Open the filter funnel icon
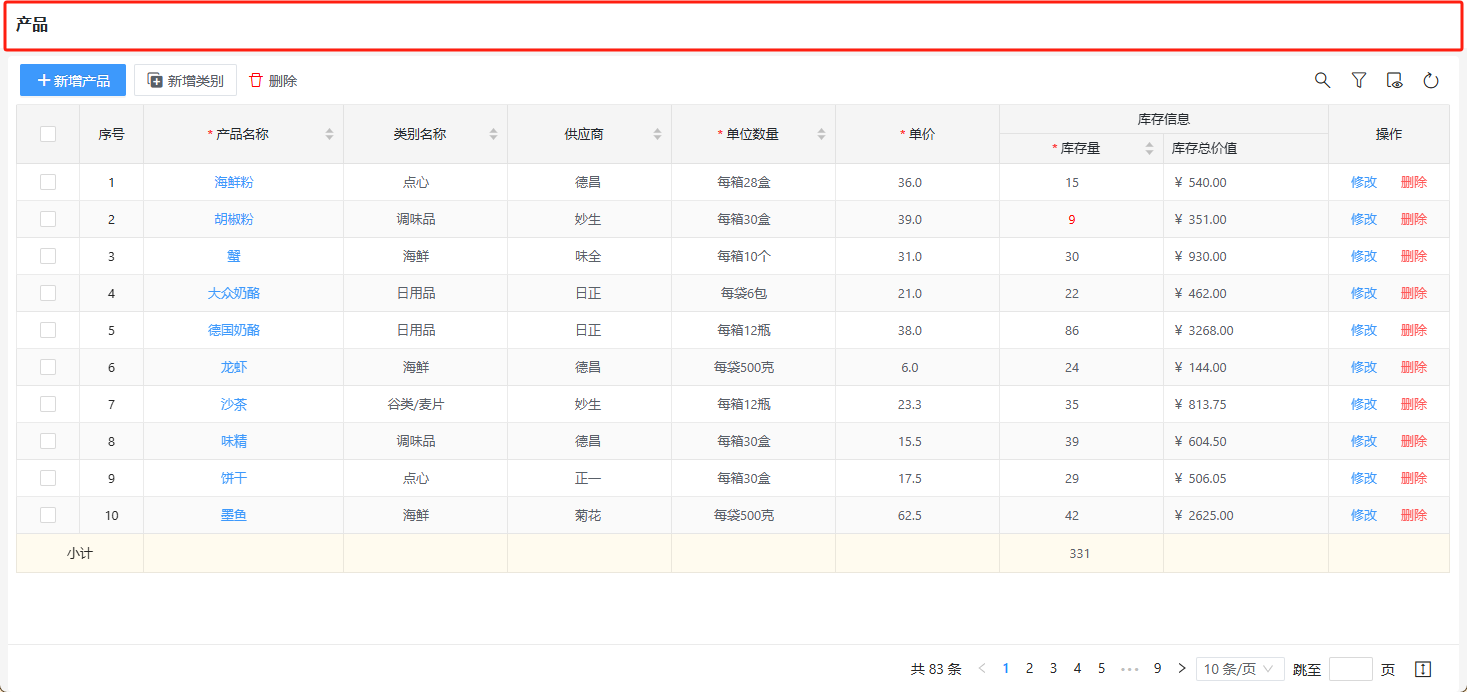This screenshot has height=692, width=1467. click(1359, 80)
